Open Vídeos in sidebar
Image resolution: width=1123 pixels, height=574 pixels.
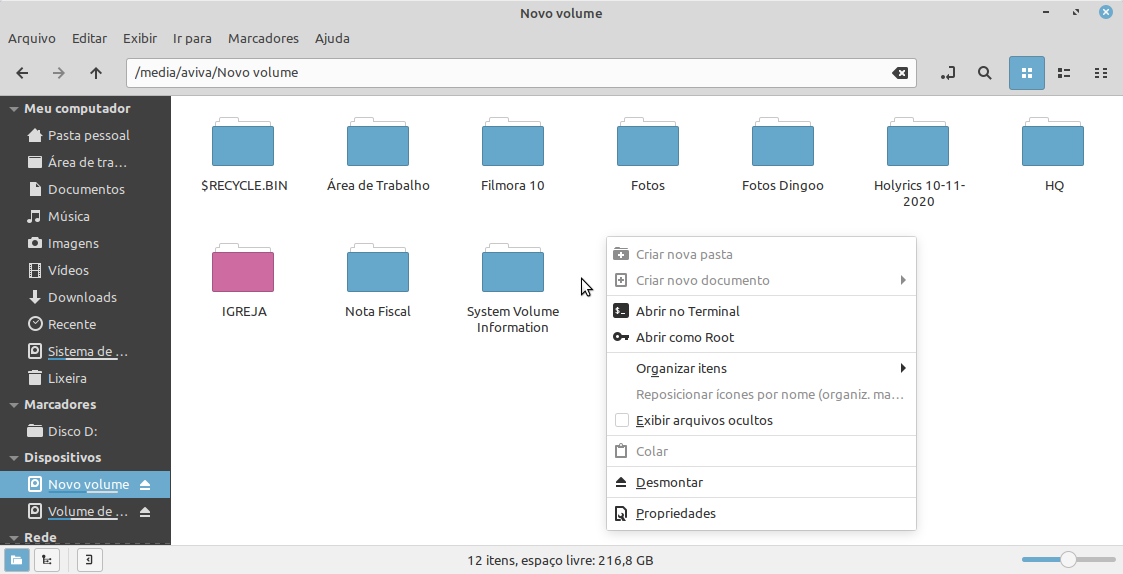pyautogui.click(x=85, y=270)
